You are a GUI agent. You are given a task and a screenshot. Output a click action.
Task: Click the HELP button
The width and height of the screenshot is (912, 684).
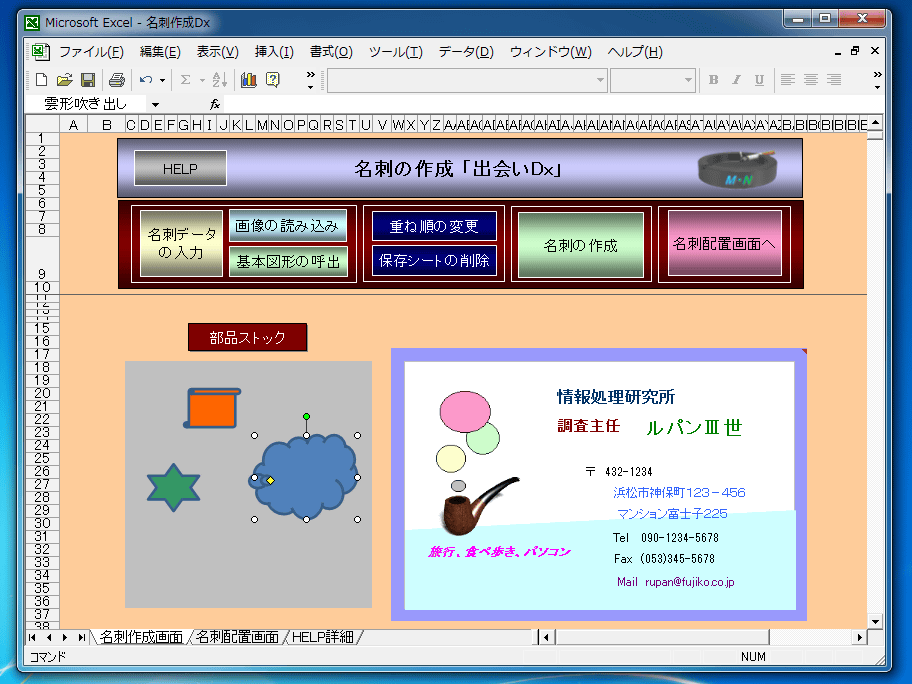[x=180, y=169]
